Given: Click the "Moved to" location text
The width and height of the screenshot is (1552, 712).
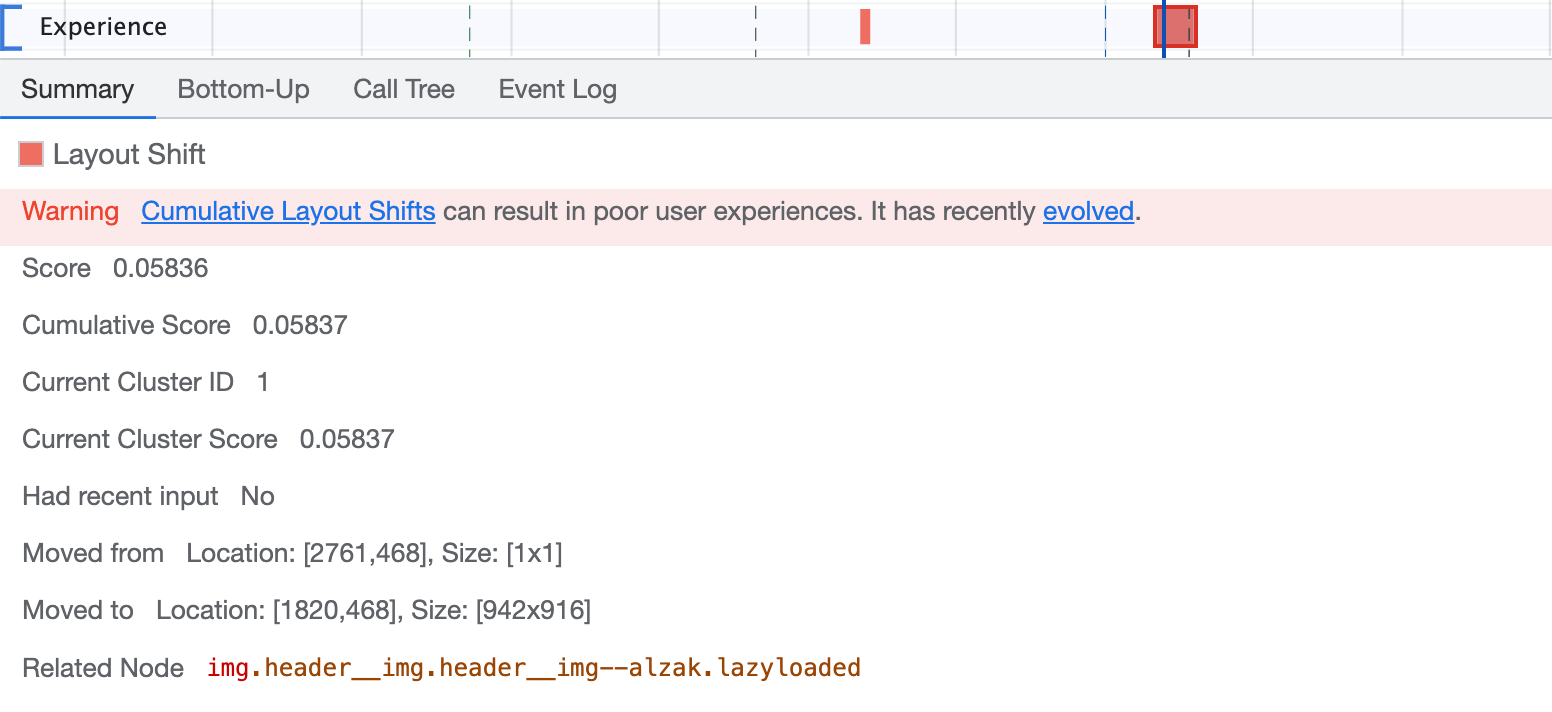Looking at the screenshot, I should coord(373,611).
